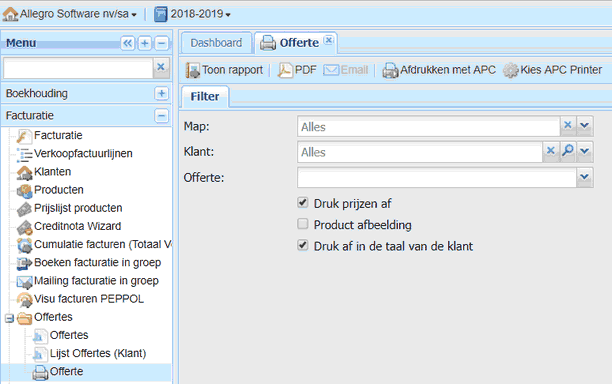
Task: Expand the Boekhouding section
Action: (x=162, y=93)
